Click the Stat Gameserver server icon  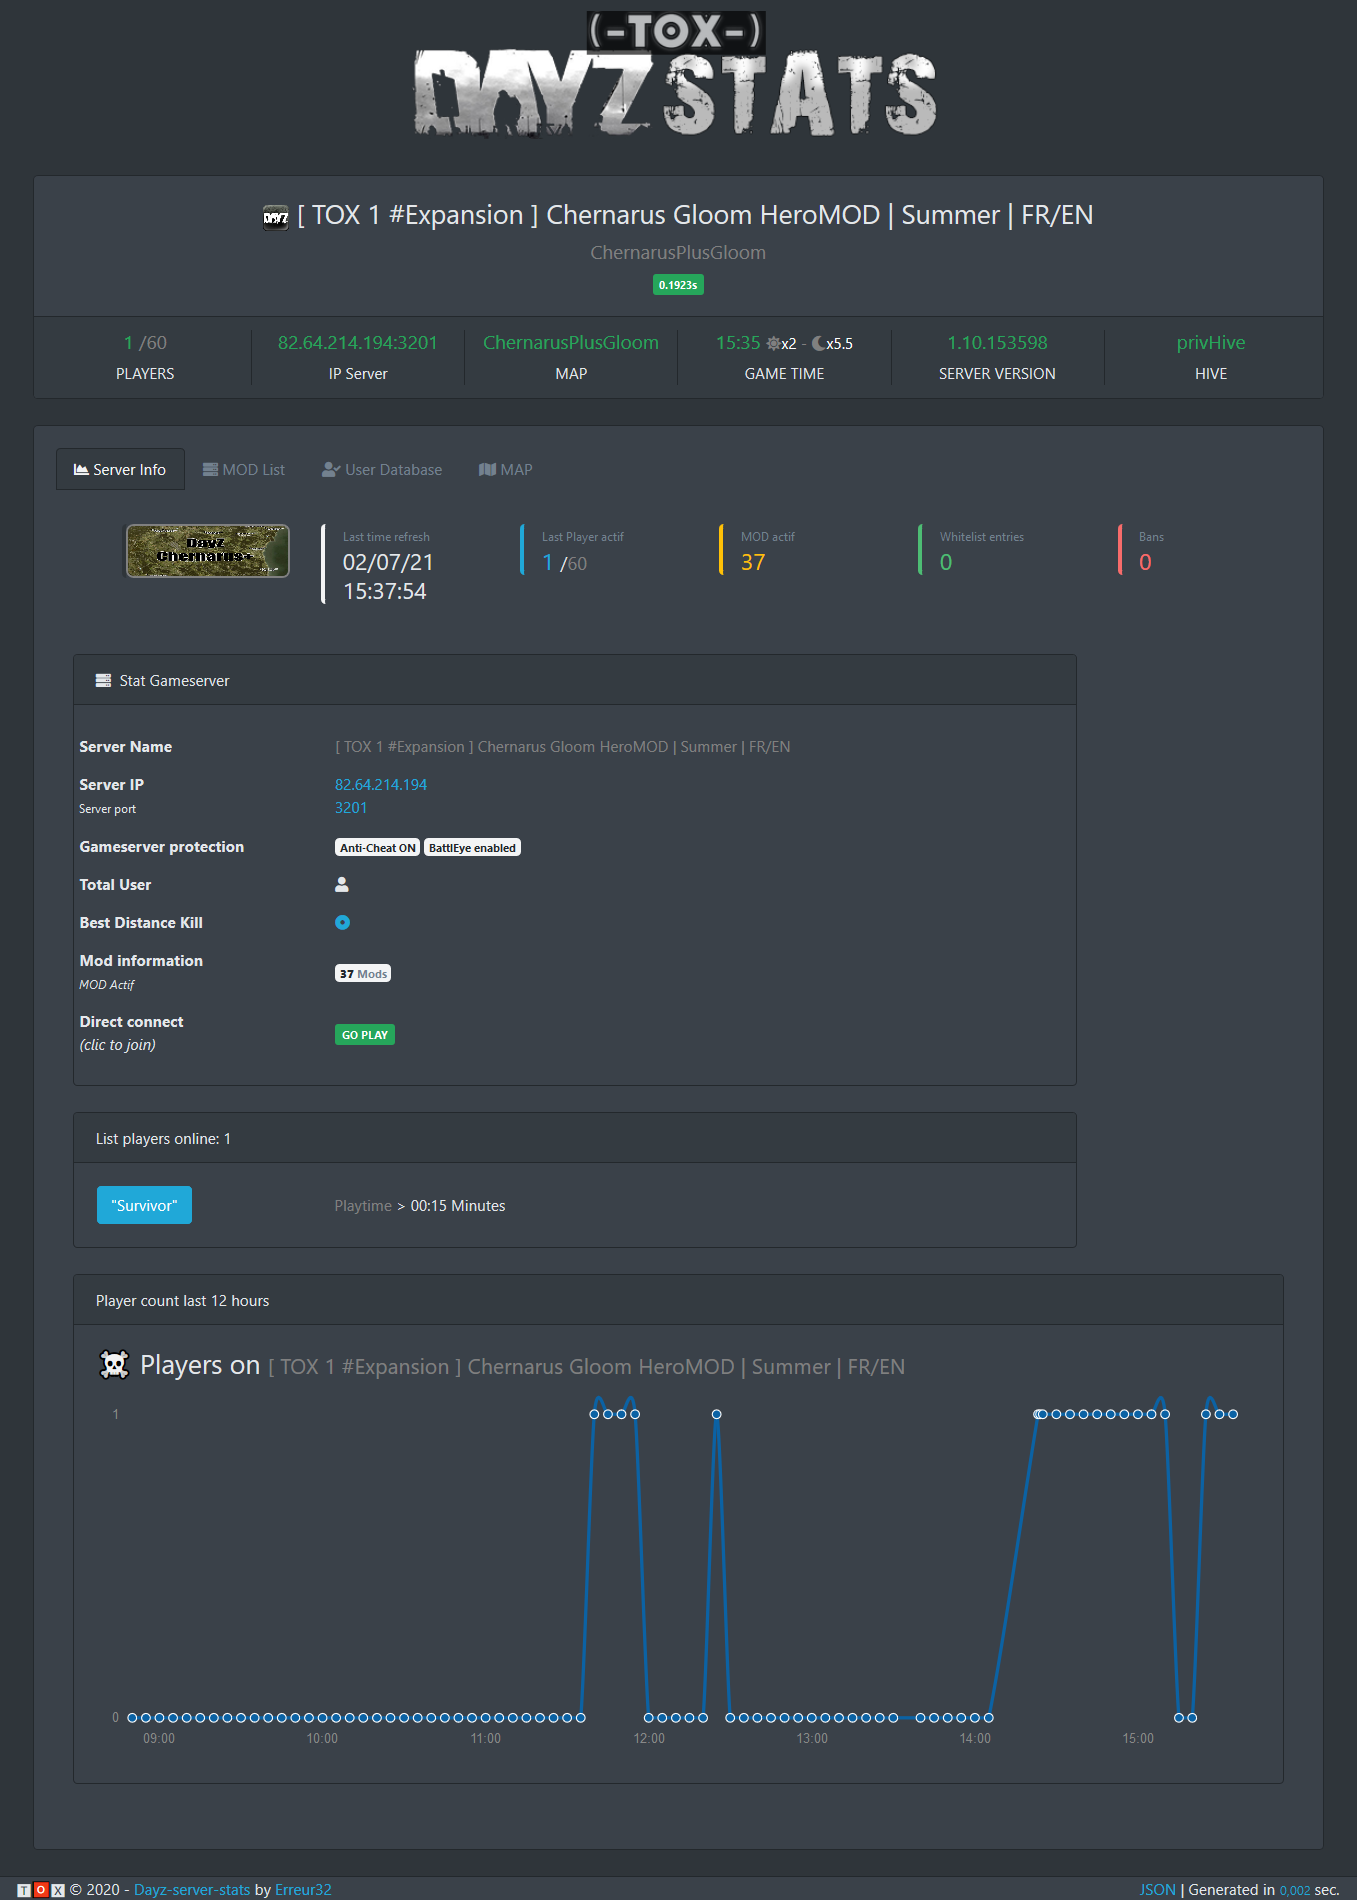point(103,680)
